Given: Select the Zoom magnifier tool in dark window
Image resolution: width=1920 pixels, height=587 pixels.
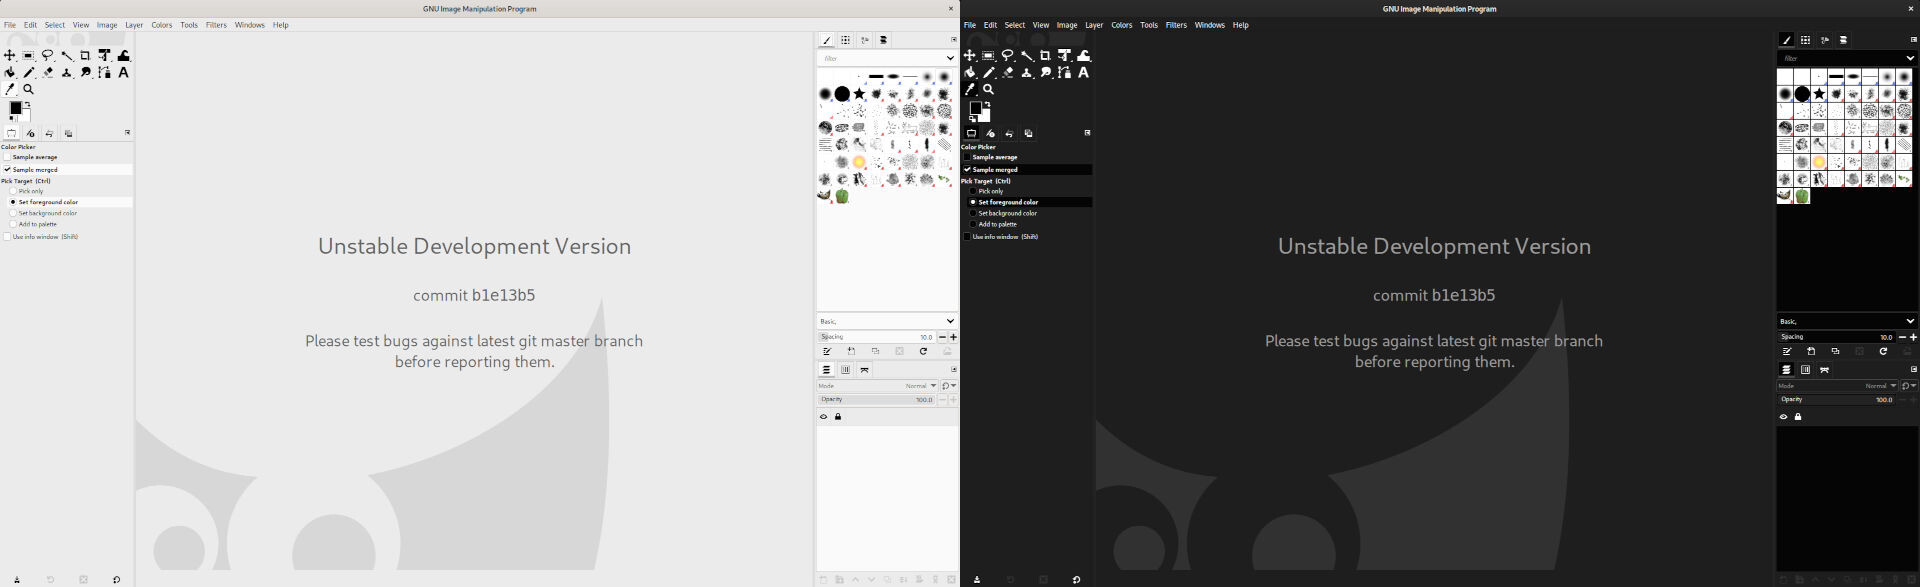Looking at the screenshot, I should click(x=989, y=90).
